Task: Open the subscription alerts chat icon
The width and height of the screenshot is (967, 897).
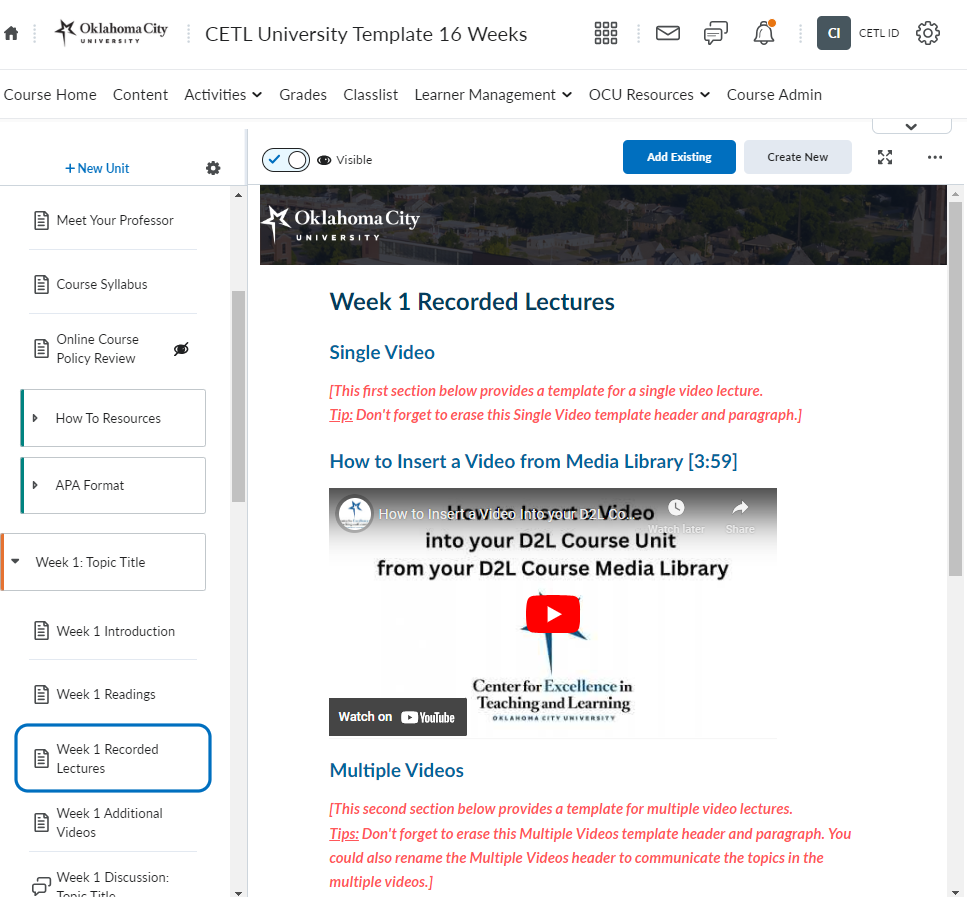Action: pyautogui.click(x=715, y=33)
